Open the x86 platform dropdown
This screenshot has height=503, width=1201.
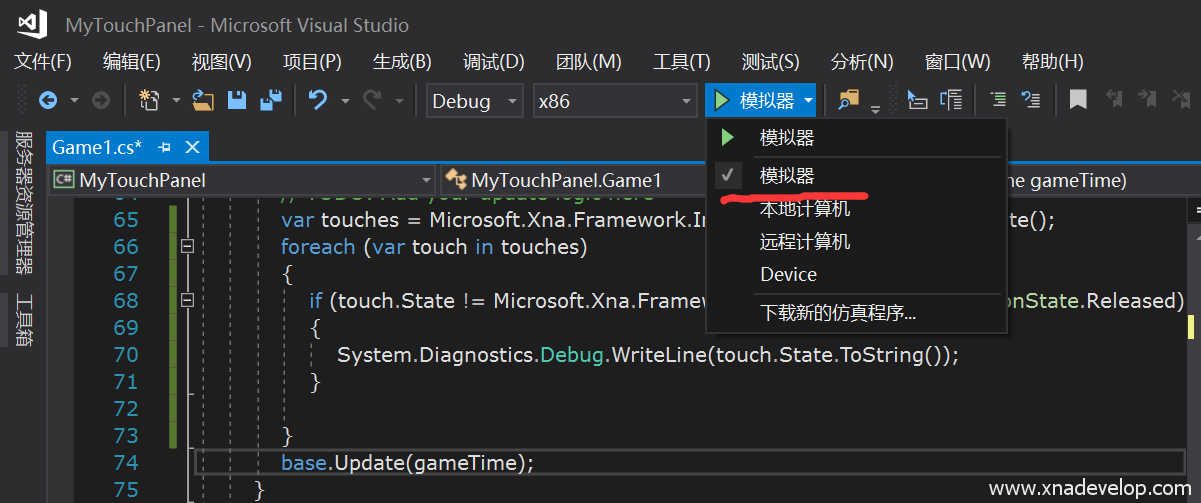615,101
